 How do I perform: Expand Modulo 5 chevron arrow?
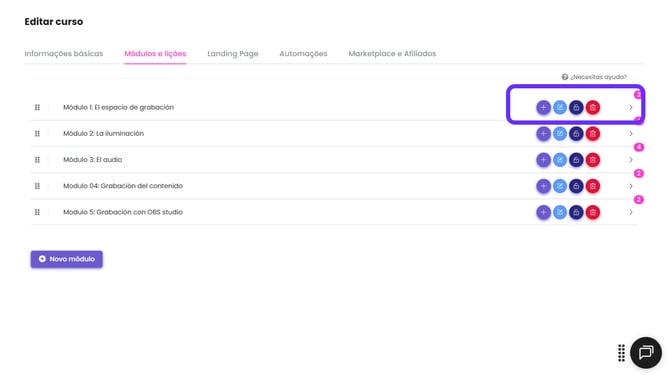point(631,212)
